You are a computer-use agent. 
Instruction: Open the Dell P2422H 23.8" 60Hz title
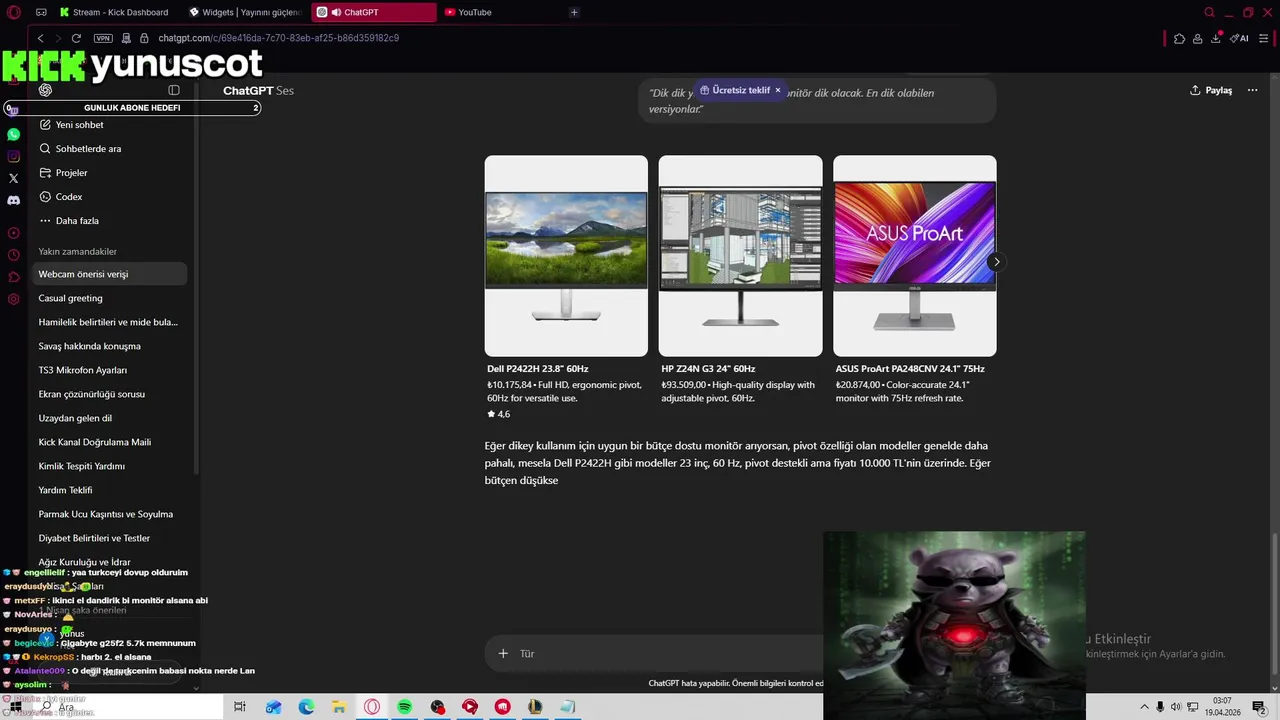pyautogui.click(x=538, y=369)
